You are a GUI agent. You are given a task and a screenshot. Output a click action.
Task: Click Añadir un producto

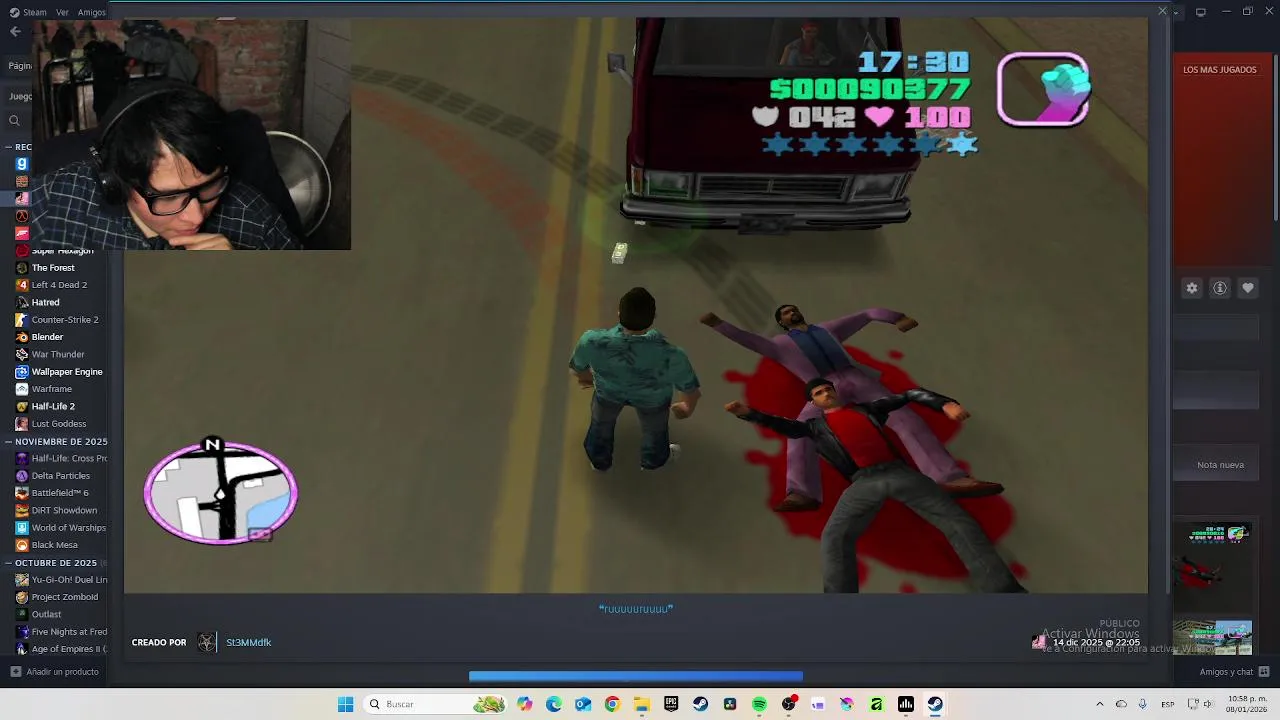click(x=54, y=672)
